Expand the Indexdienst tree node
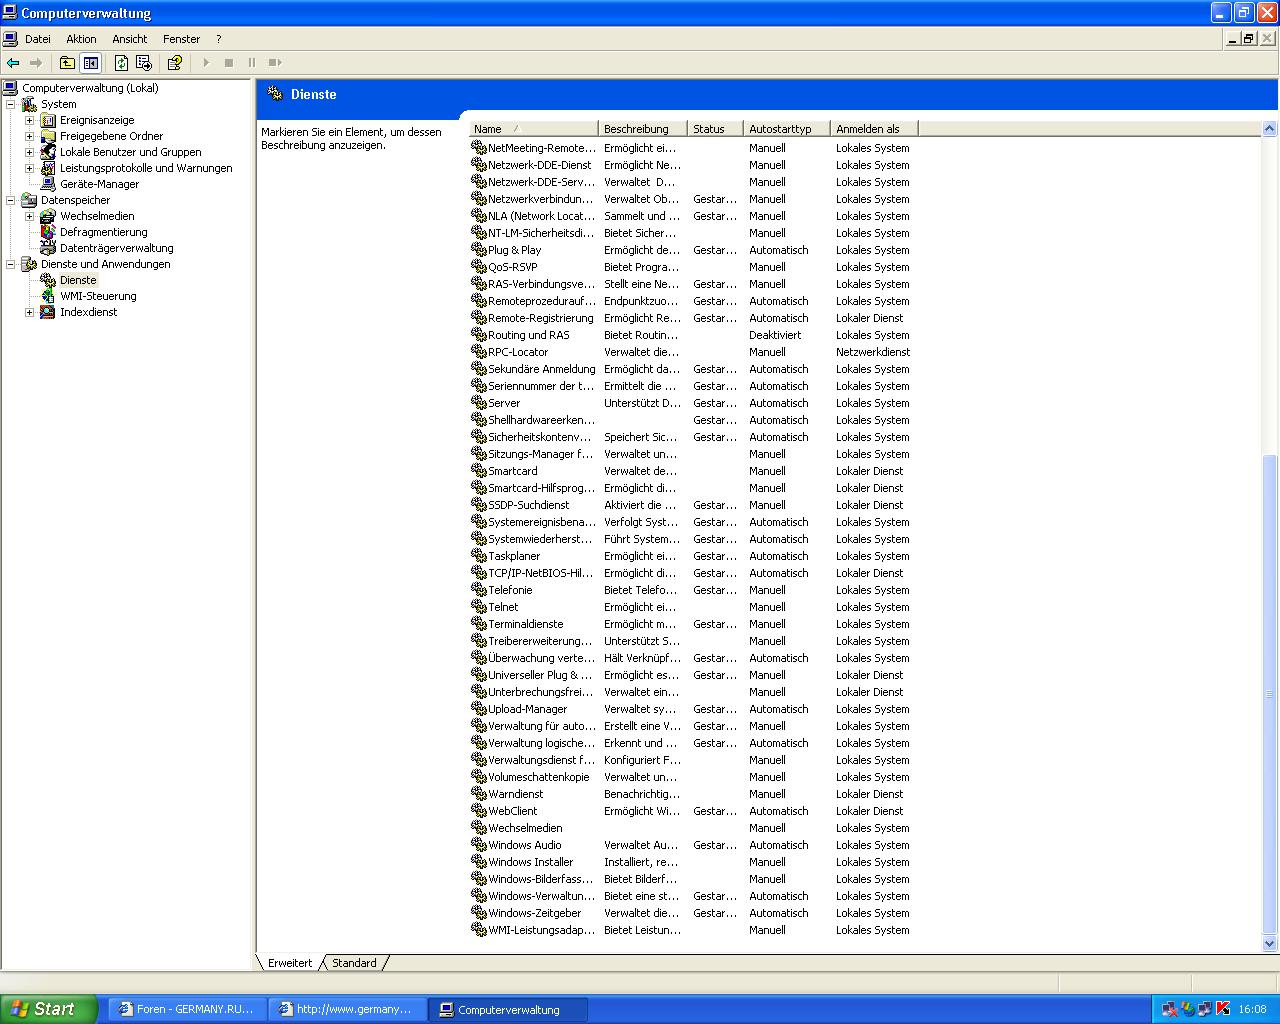 point(29,312)
